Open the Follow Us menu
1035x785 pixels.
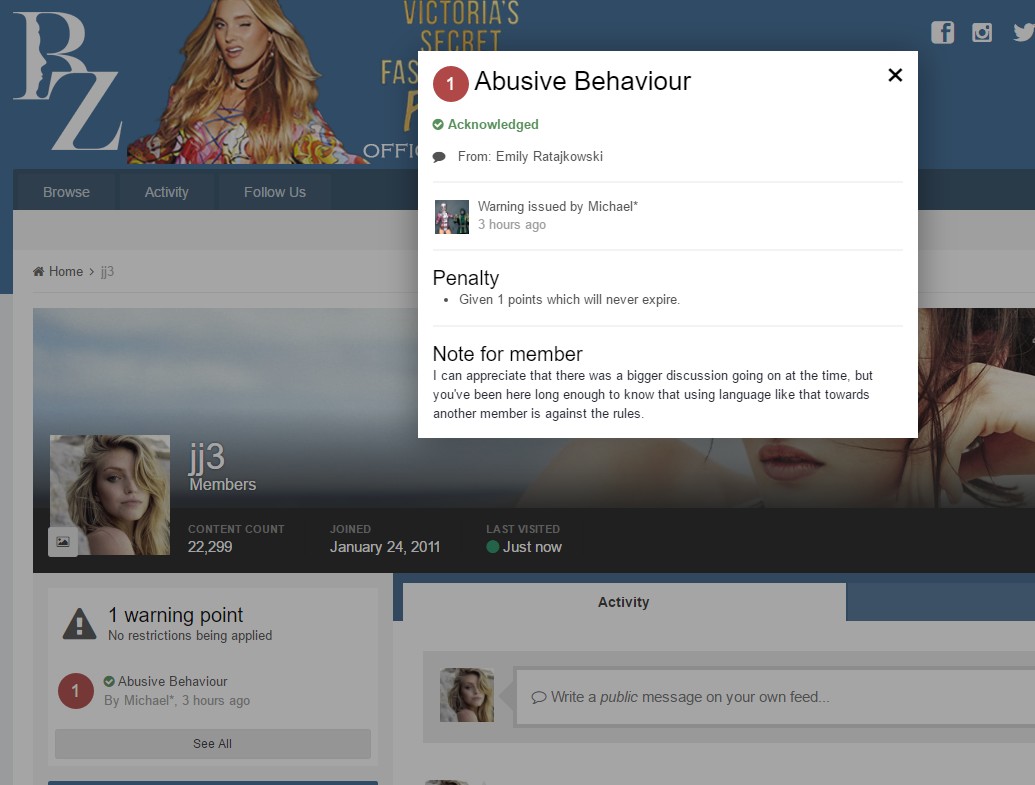coord(274,192)
